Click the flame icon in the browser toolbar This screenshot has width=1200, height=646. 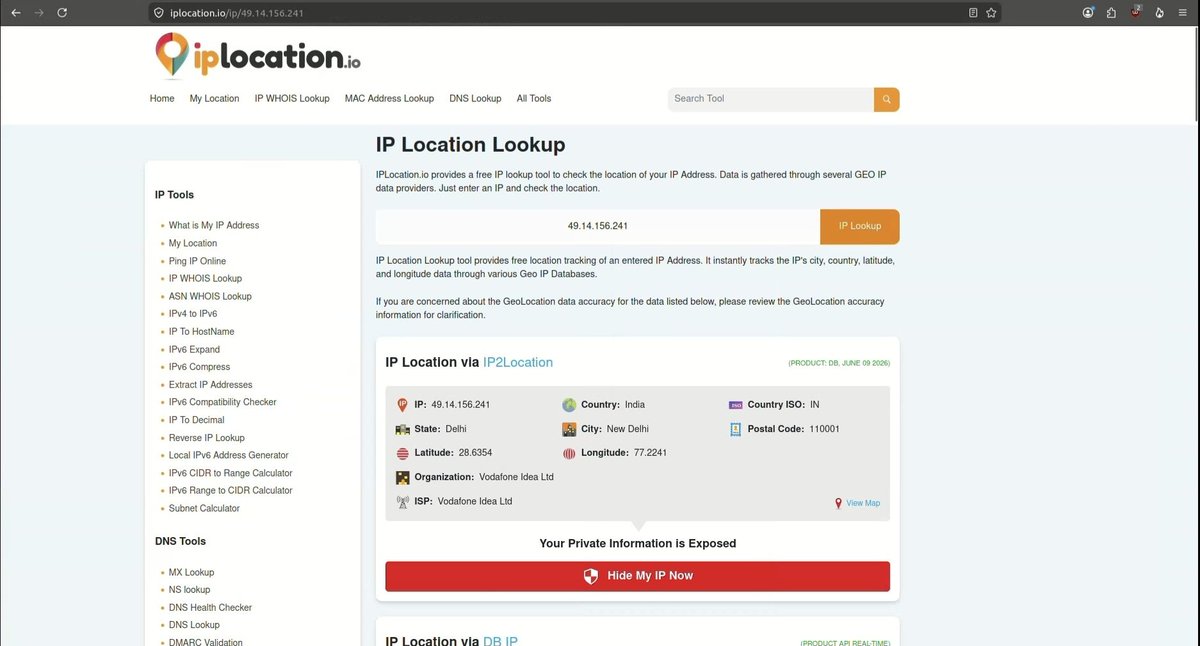coord(1159,13)
